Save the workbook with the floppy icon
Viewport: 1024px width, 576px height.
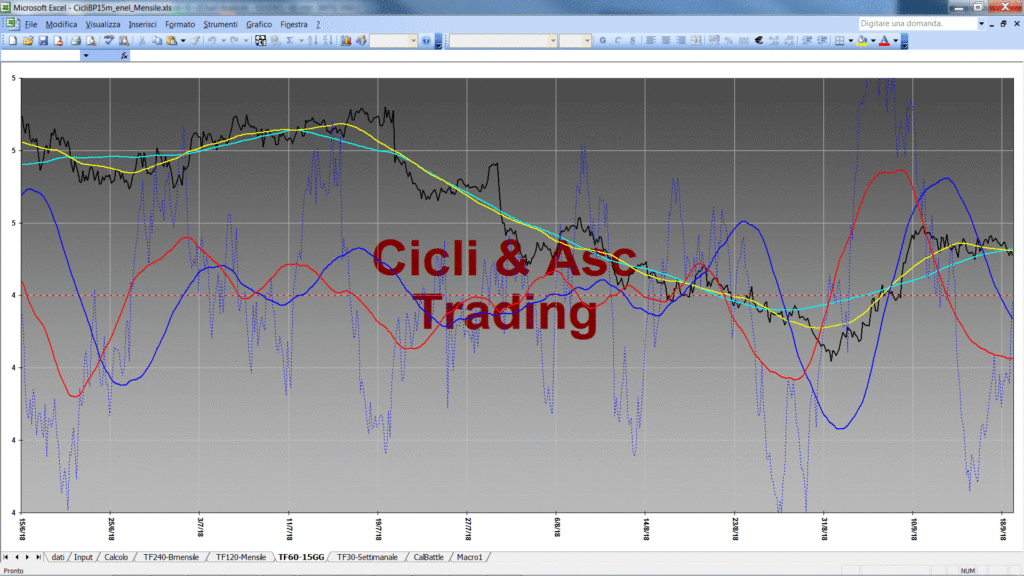(43, 40)
